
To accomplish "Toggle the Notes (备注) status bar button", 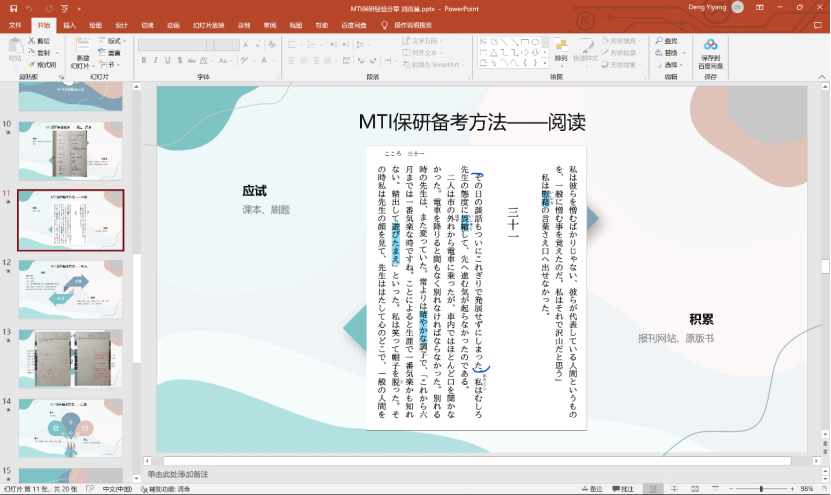I will [593, 489].
